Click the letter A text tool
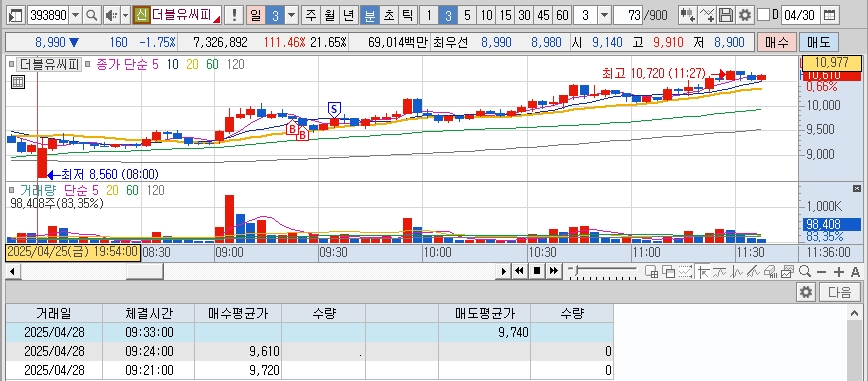 coord(855,272)
